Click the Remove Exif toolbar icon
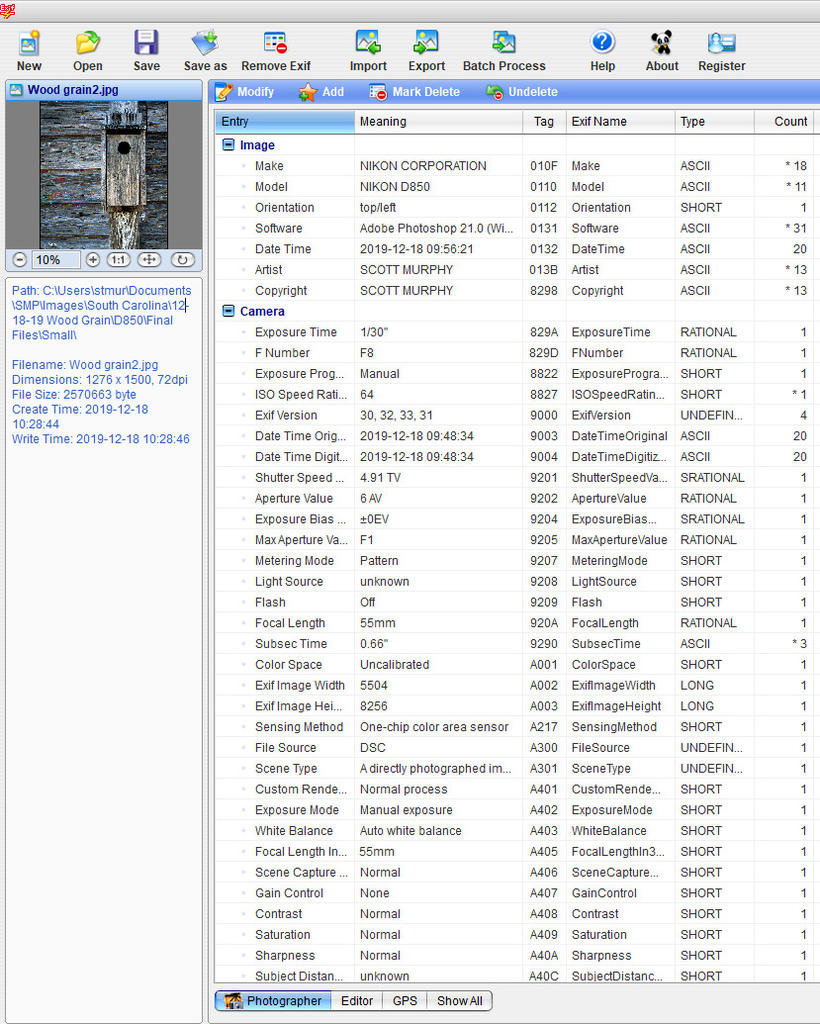 pyautogui.click(x=276, y=44)
